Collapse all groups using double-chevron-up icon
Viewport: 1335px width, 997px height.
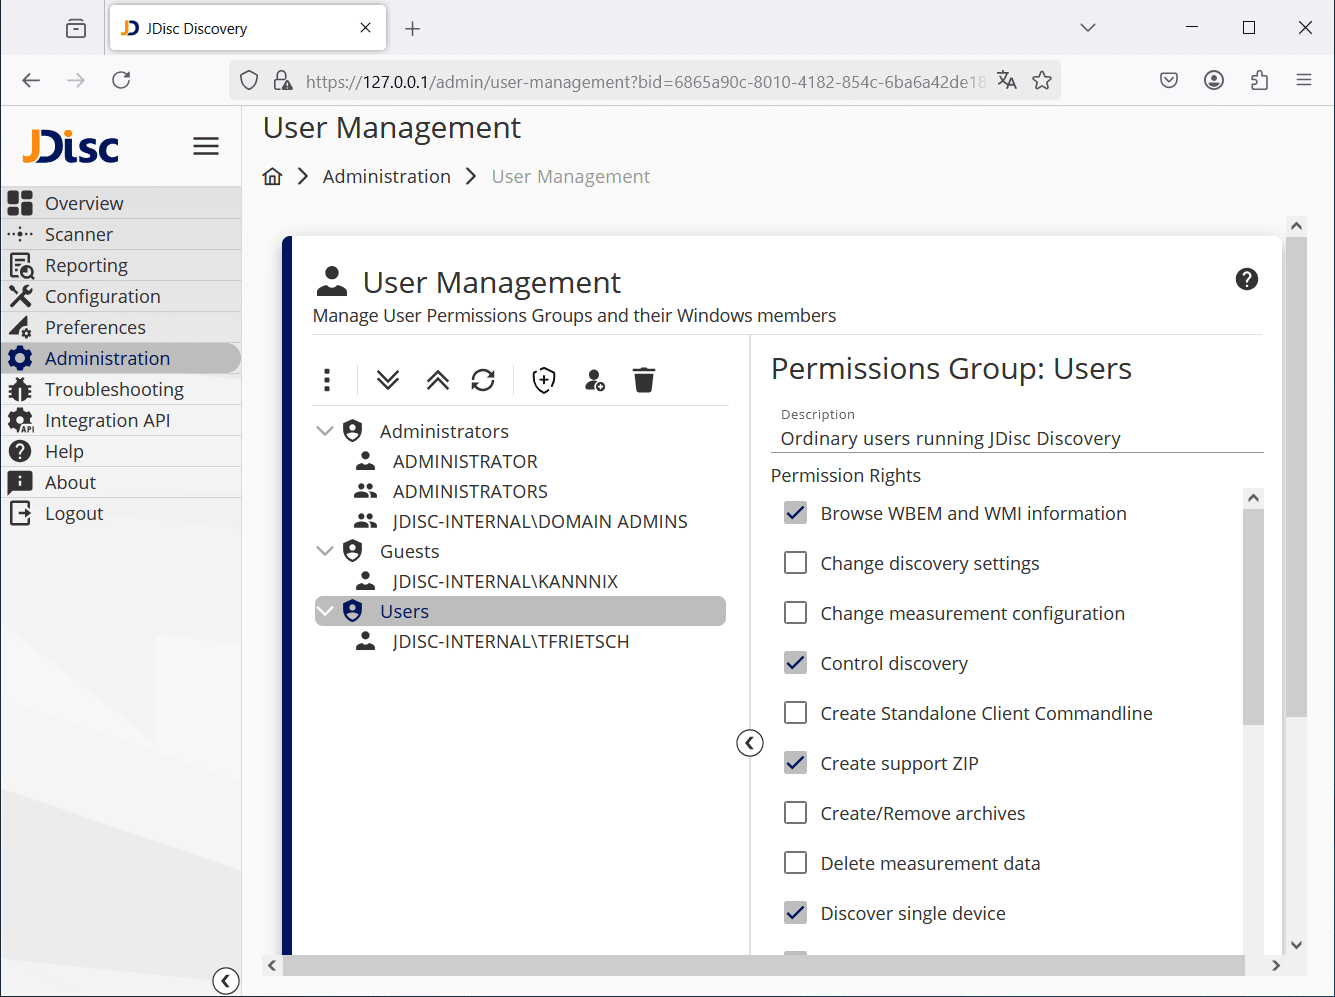[437, 380]
